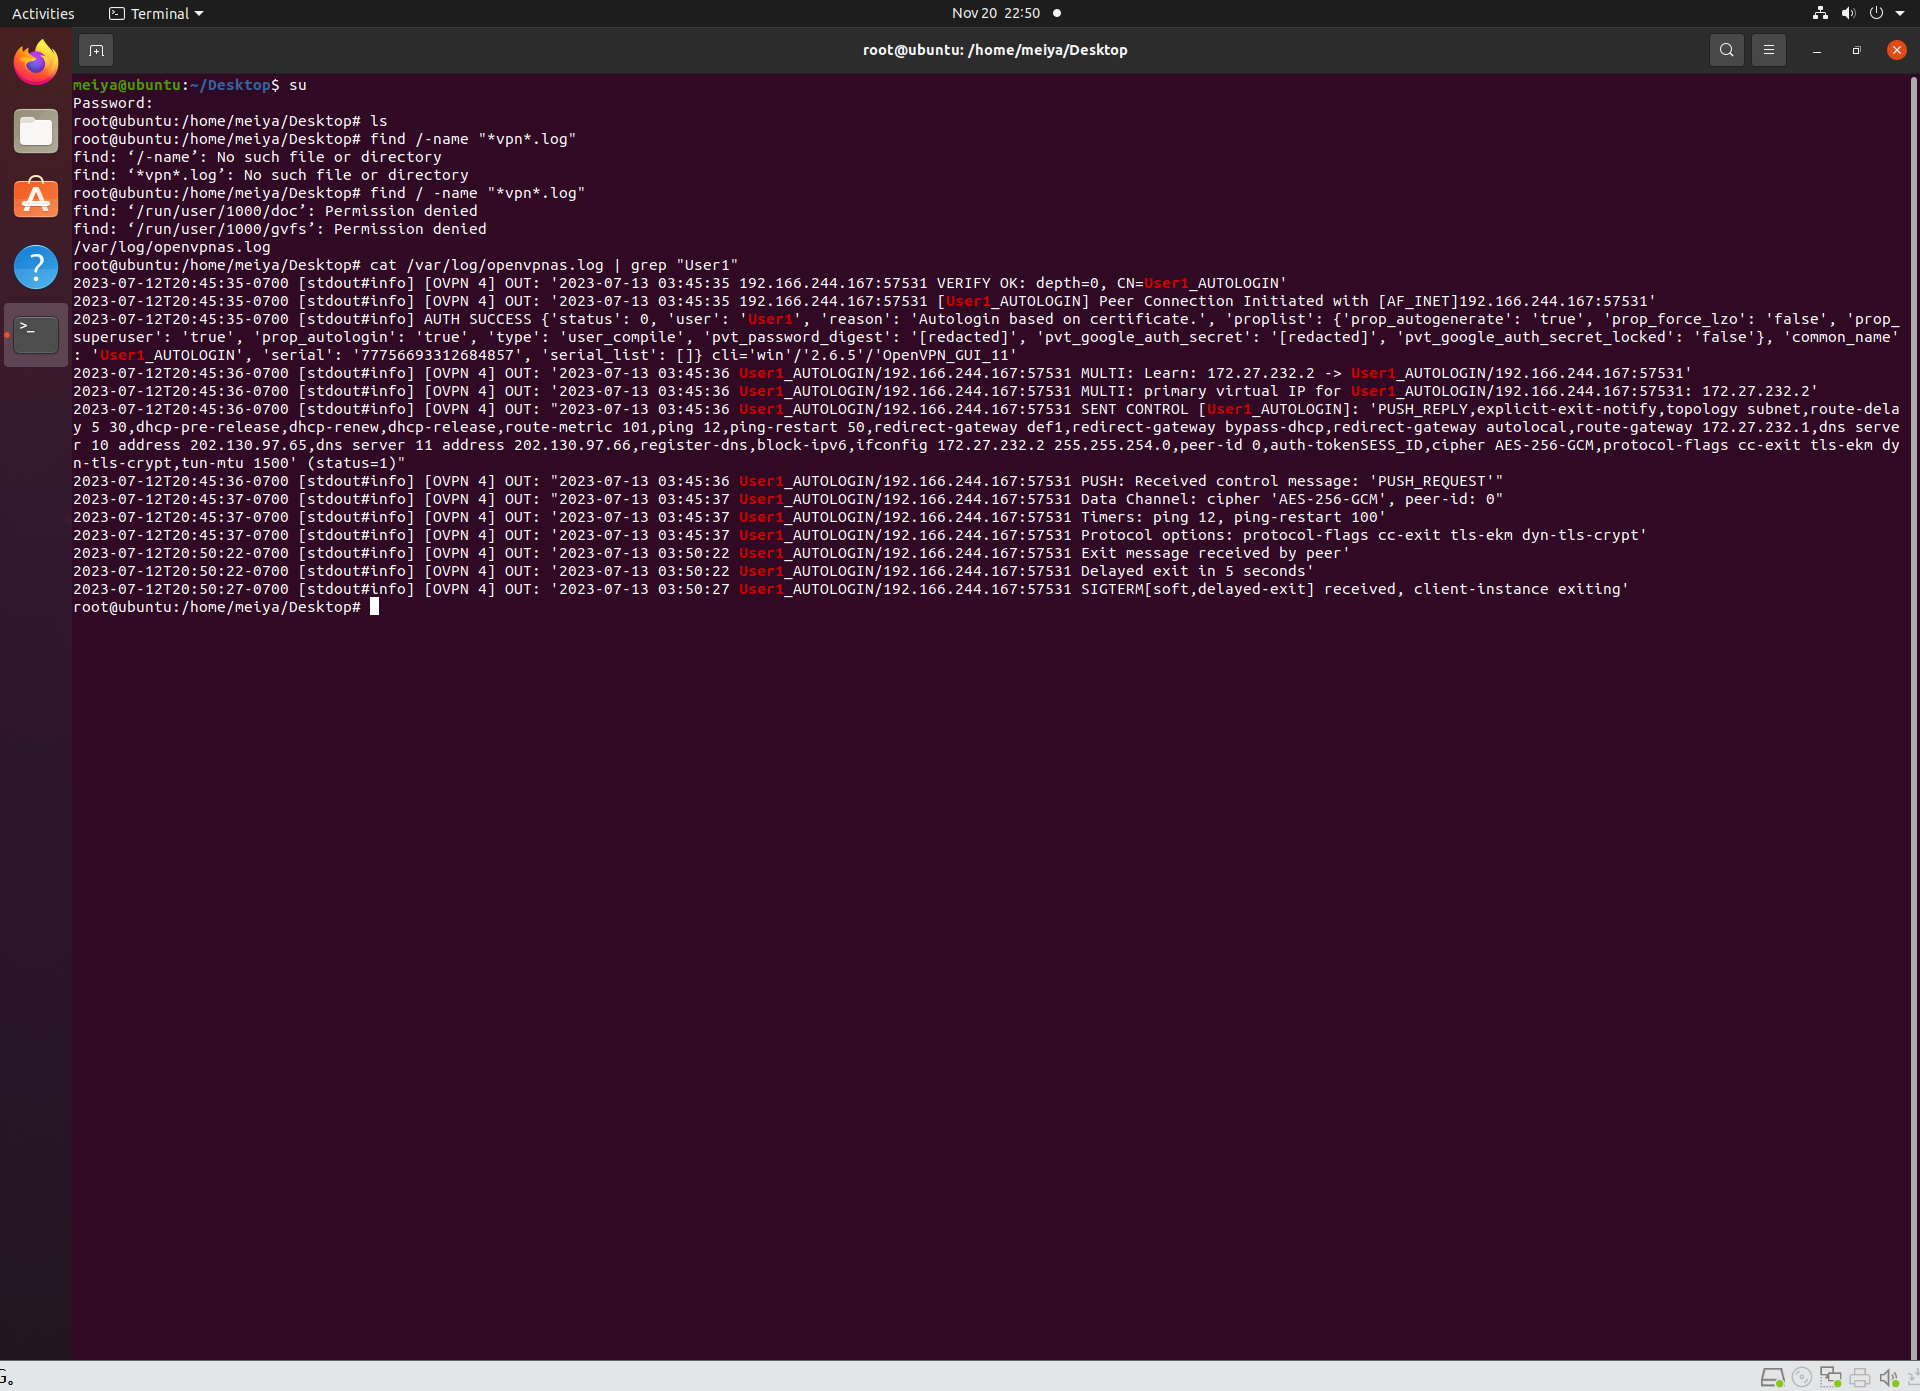Open Help from the dock
This screenshot has width=1920, height=1391.
pos(36,267)
